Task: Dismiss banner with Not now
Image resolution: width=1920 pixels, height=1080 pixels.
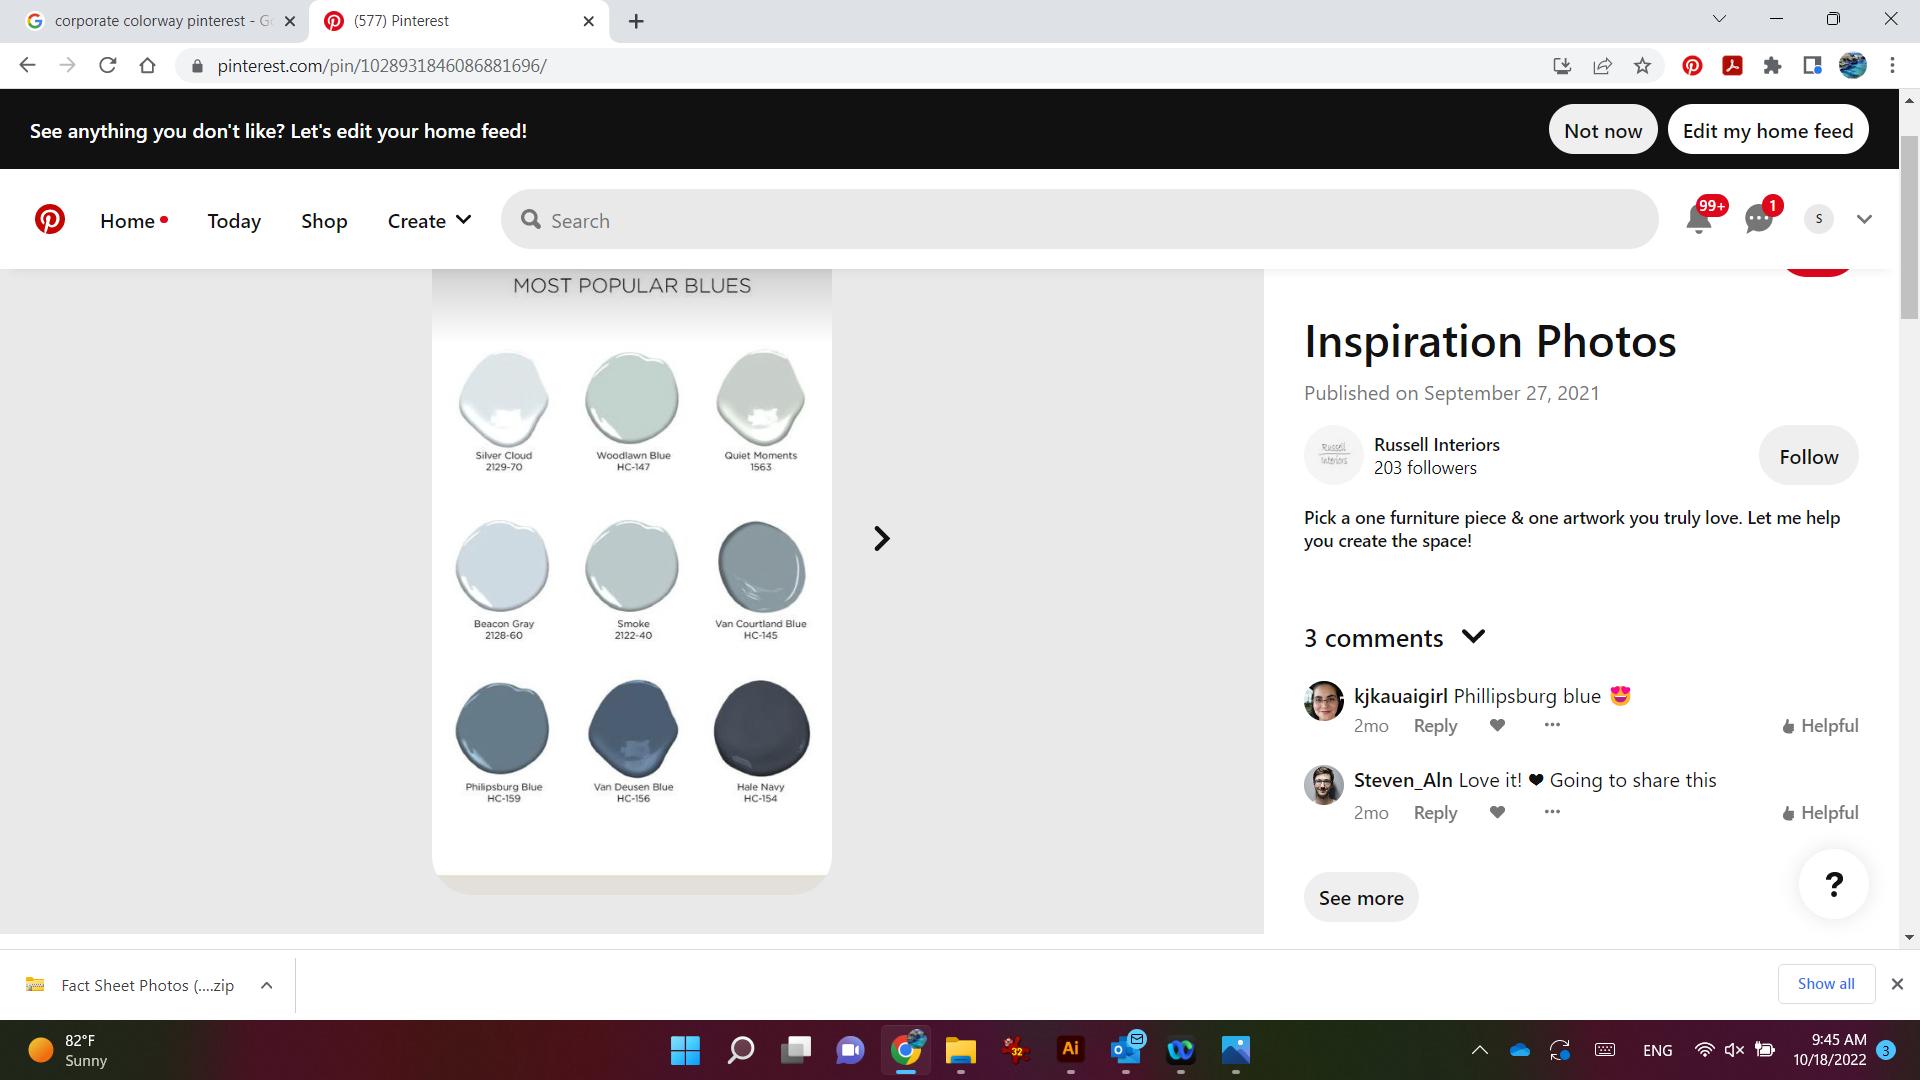Action: [1603, 130]
